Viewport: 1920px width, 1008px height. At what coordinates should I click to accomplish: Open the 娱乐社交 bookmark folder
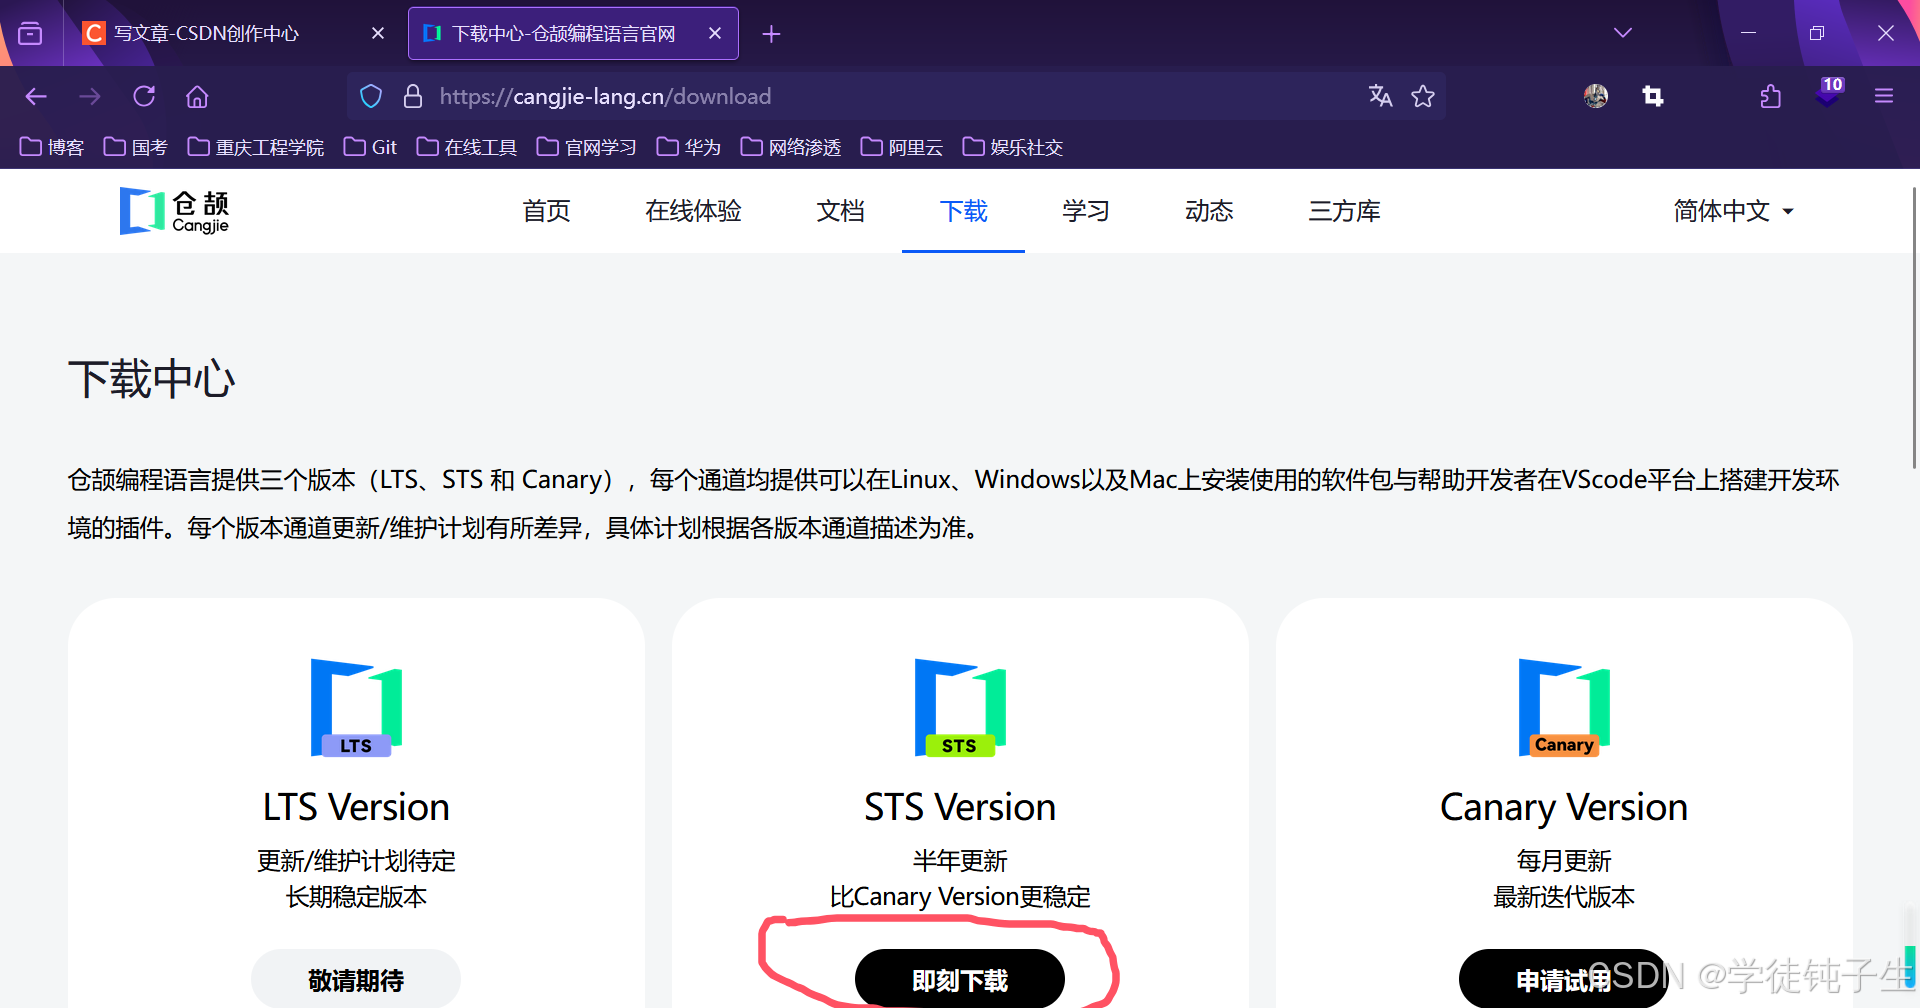coord(1013,147)
